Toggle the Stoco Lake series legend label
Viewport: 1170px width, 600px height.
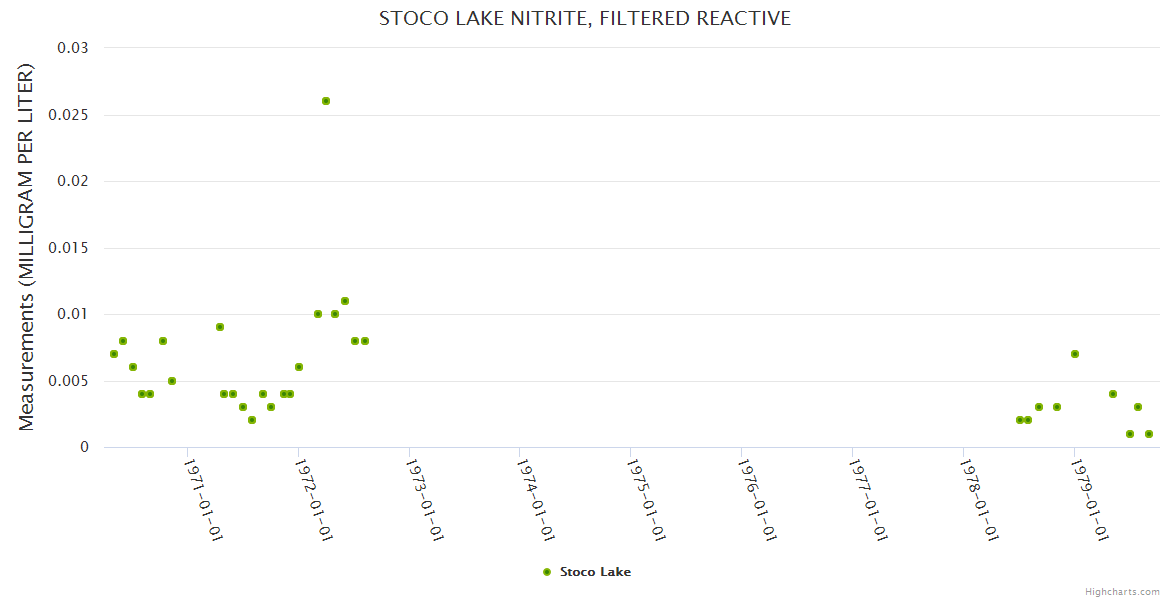point(595,572)
